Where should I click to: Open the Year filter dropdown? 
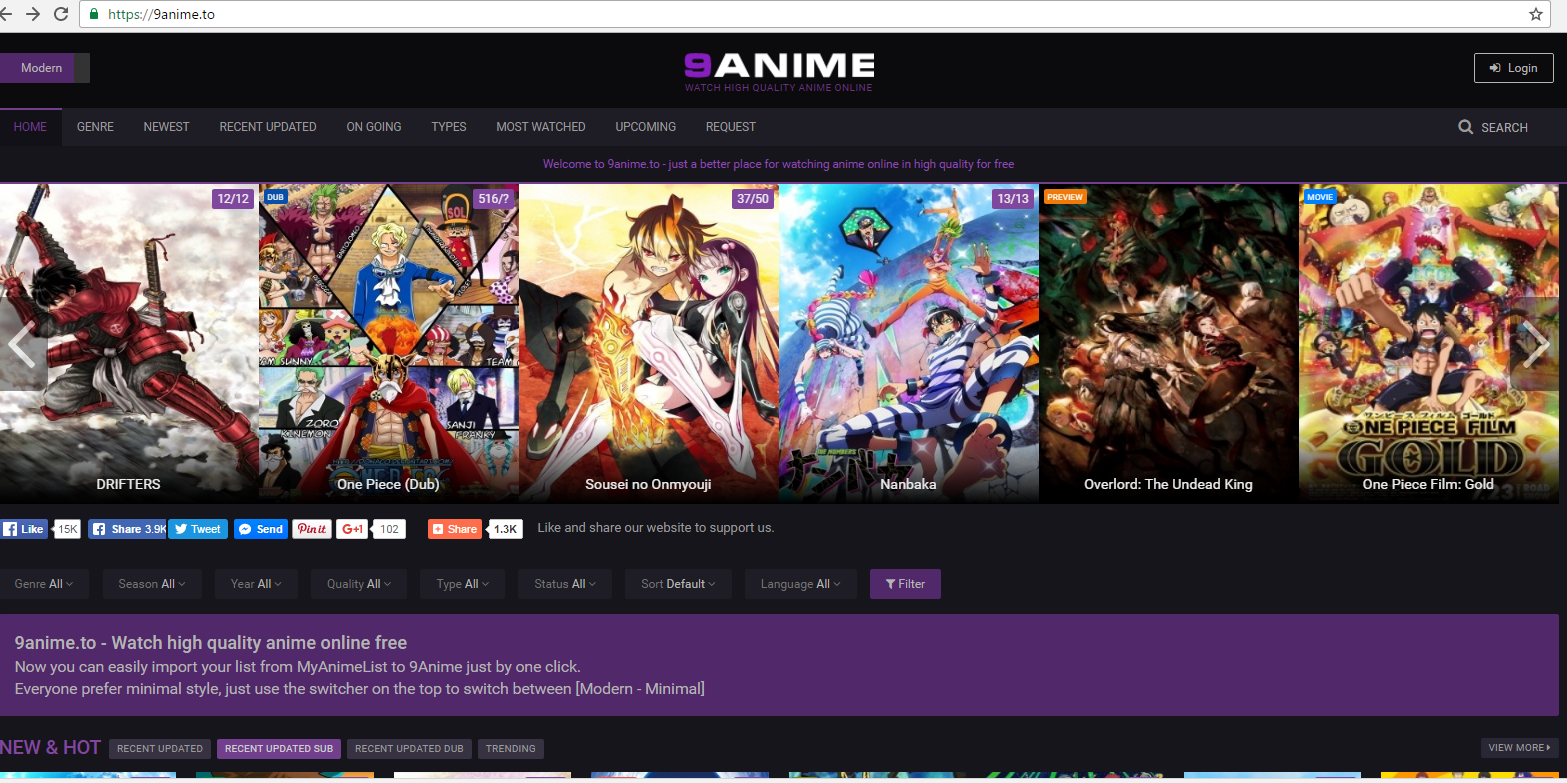(x=256, y=584)
